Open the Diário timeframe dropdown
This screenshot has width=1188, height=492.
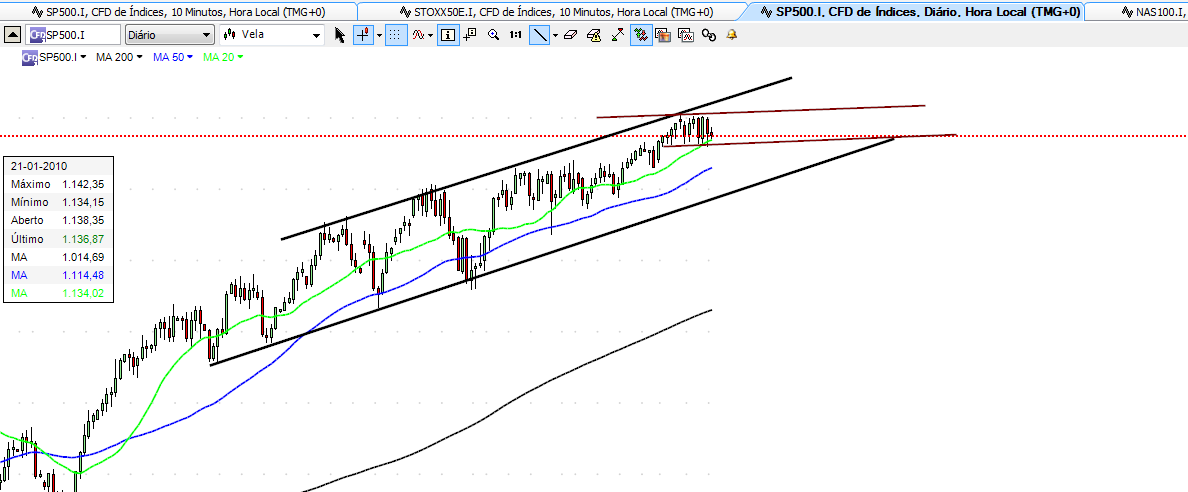[x=170, y=35]
